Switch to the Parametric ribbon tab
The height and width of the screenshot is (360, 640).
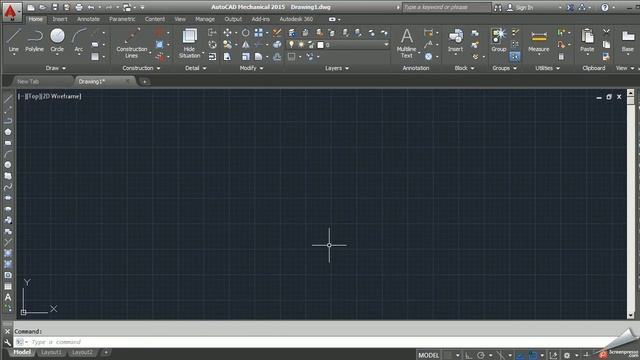[x=122, y=19]
